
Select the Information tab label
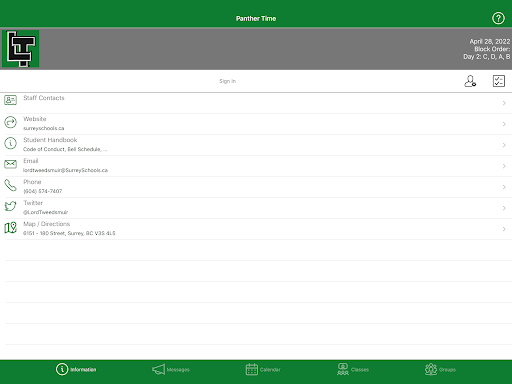click(x=83, y=369)
